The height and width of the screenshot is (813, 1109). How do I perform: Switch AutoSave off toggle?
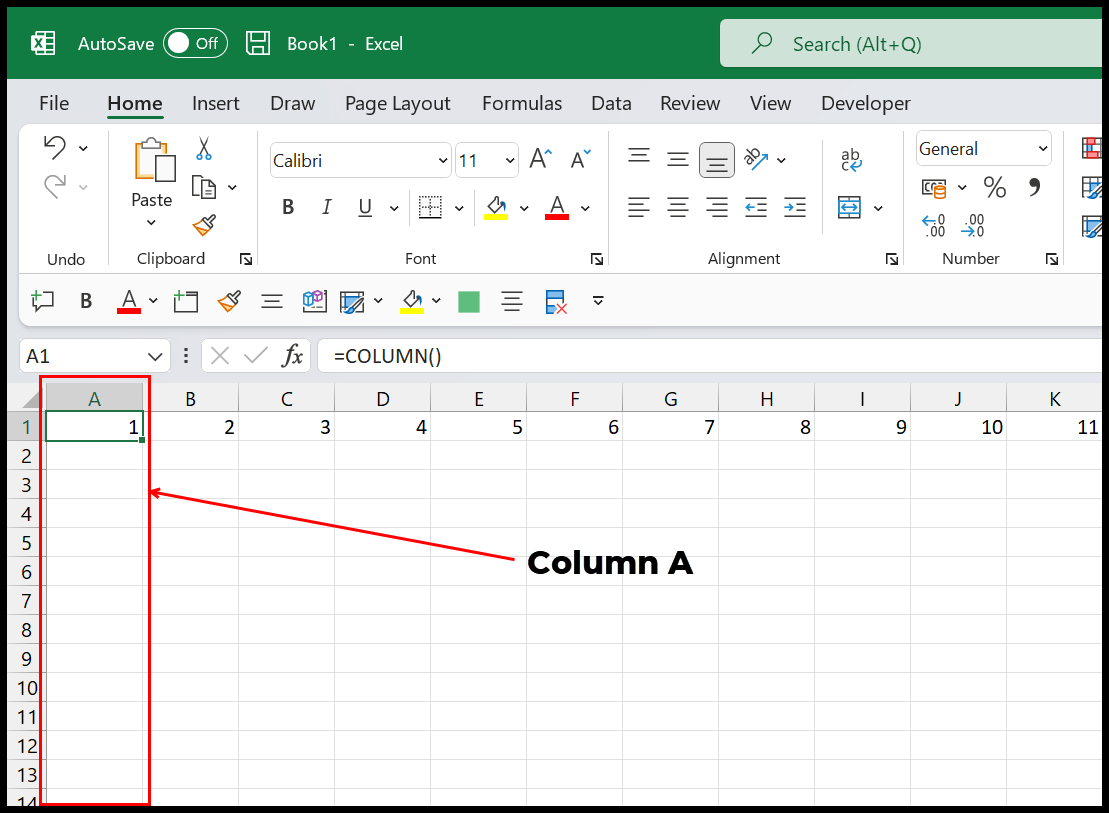click(195, 43)
